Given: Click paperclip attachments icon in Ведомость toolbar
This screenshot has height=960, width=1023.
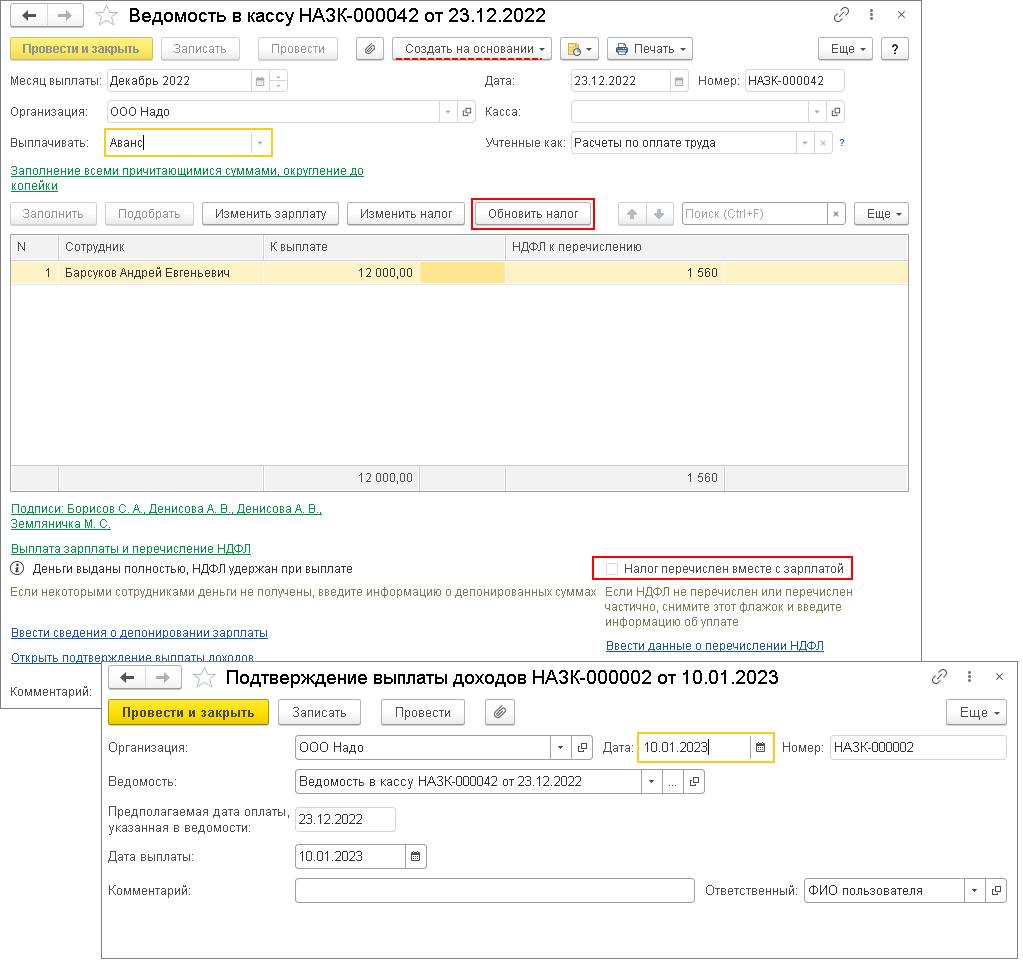Looking at the screenshot, I should click(x=370, y=49).
